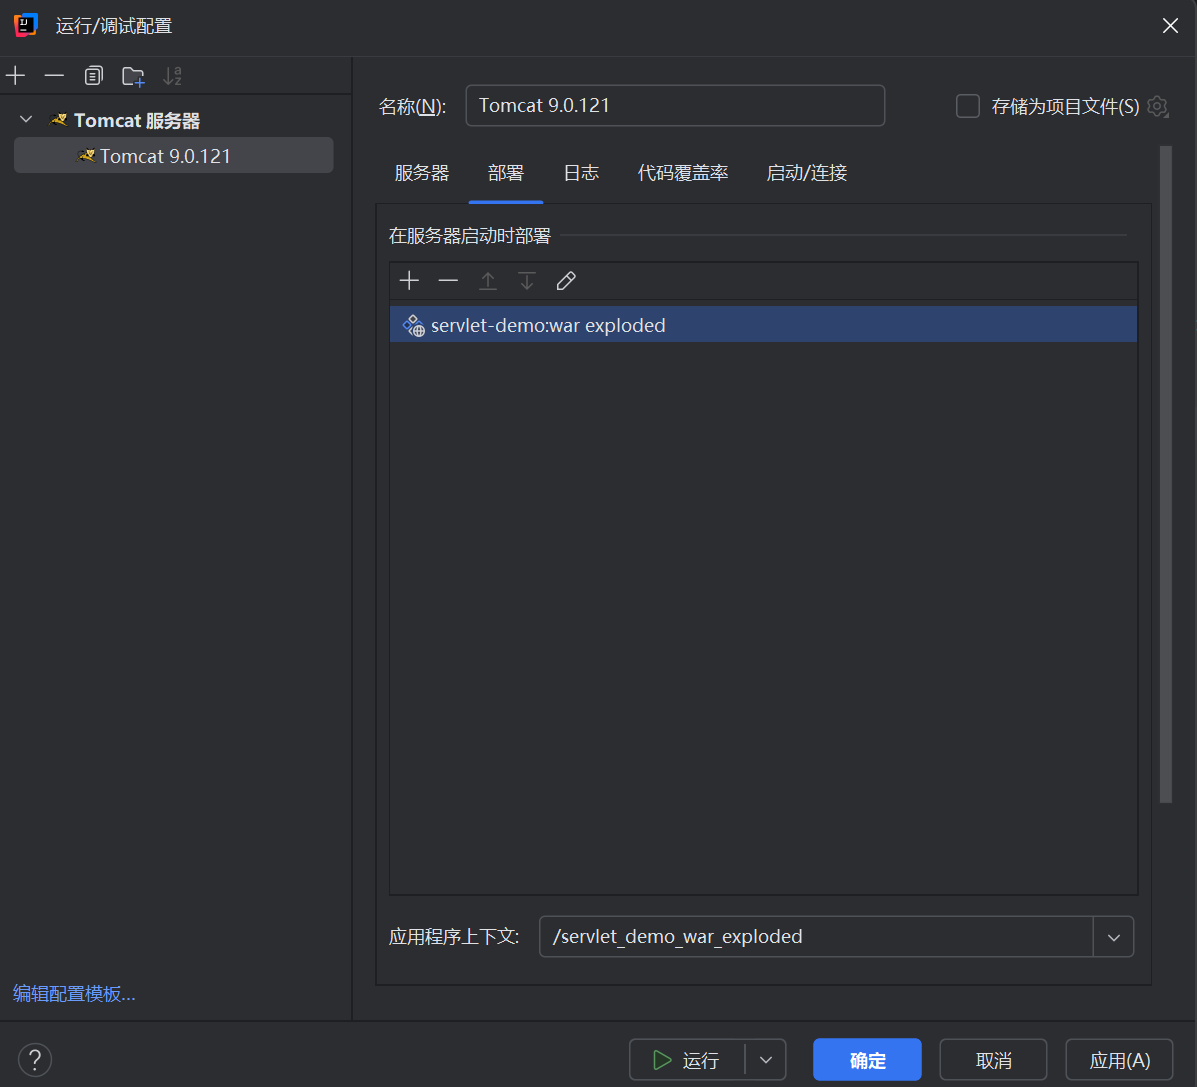Image resolution: width=1197 pixels, height=1087 pixels.
Task: Copy the selected configuration
Action: (x=93, y=76)
